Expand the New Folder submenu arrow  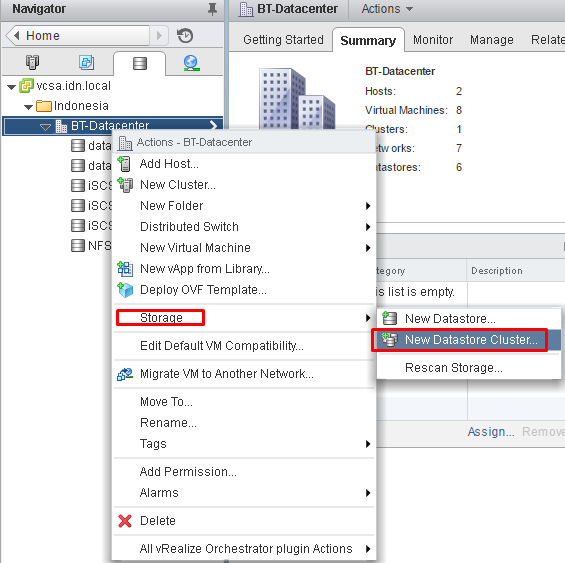point(368,206)
